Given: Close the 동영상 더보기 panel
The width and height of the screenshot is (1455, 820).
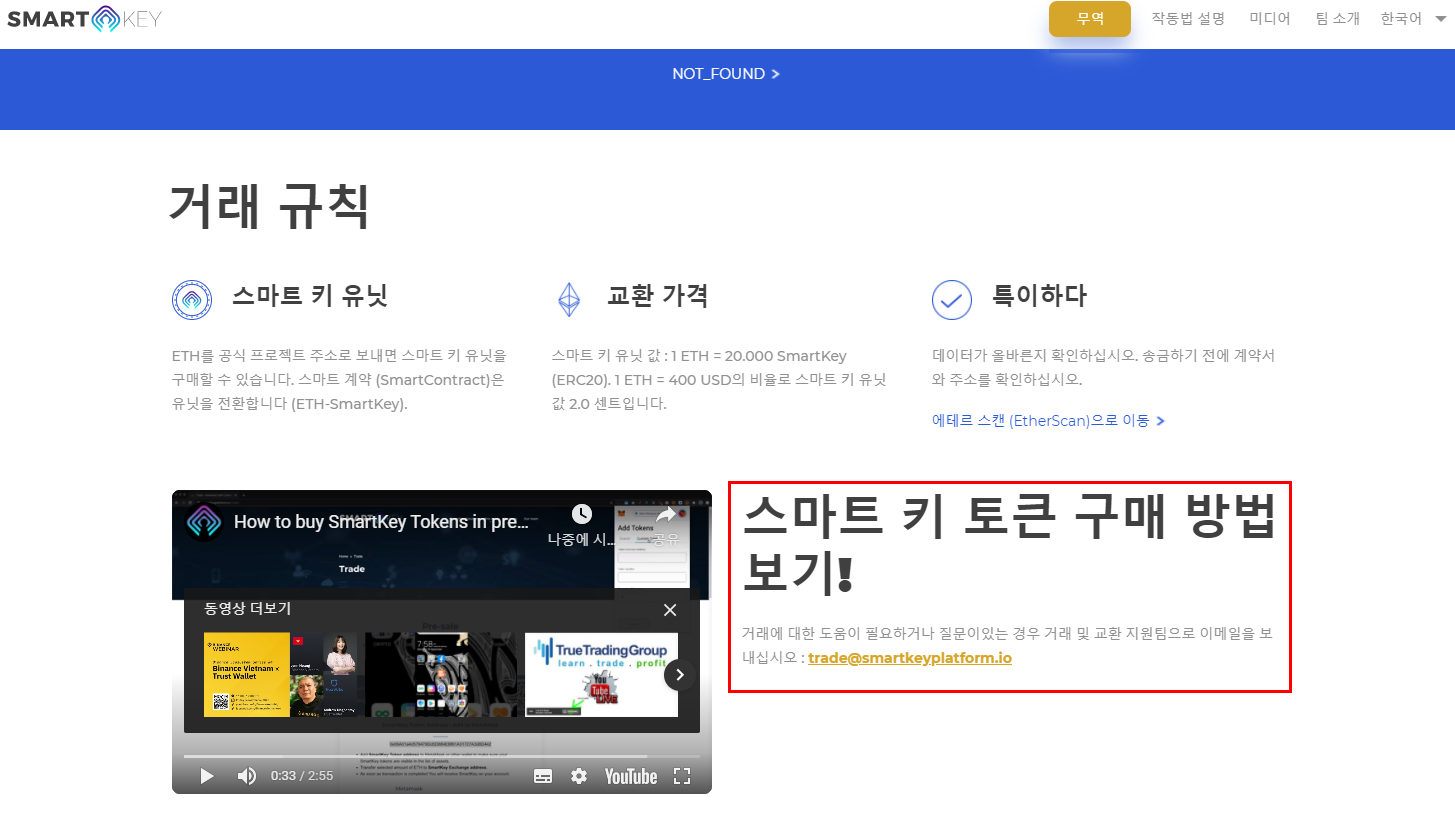Looking at the screenshot, I should coord(670,610).
